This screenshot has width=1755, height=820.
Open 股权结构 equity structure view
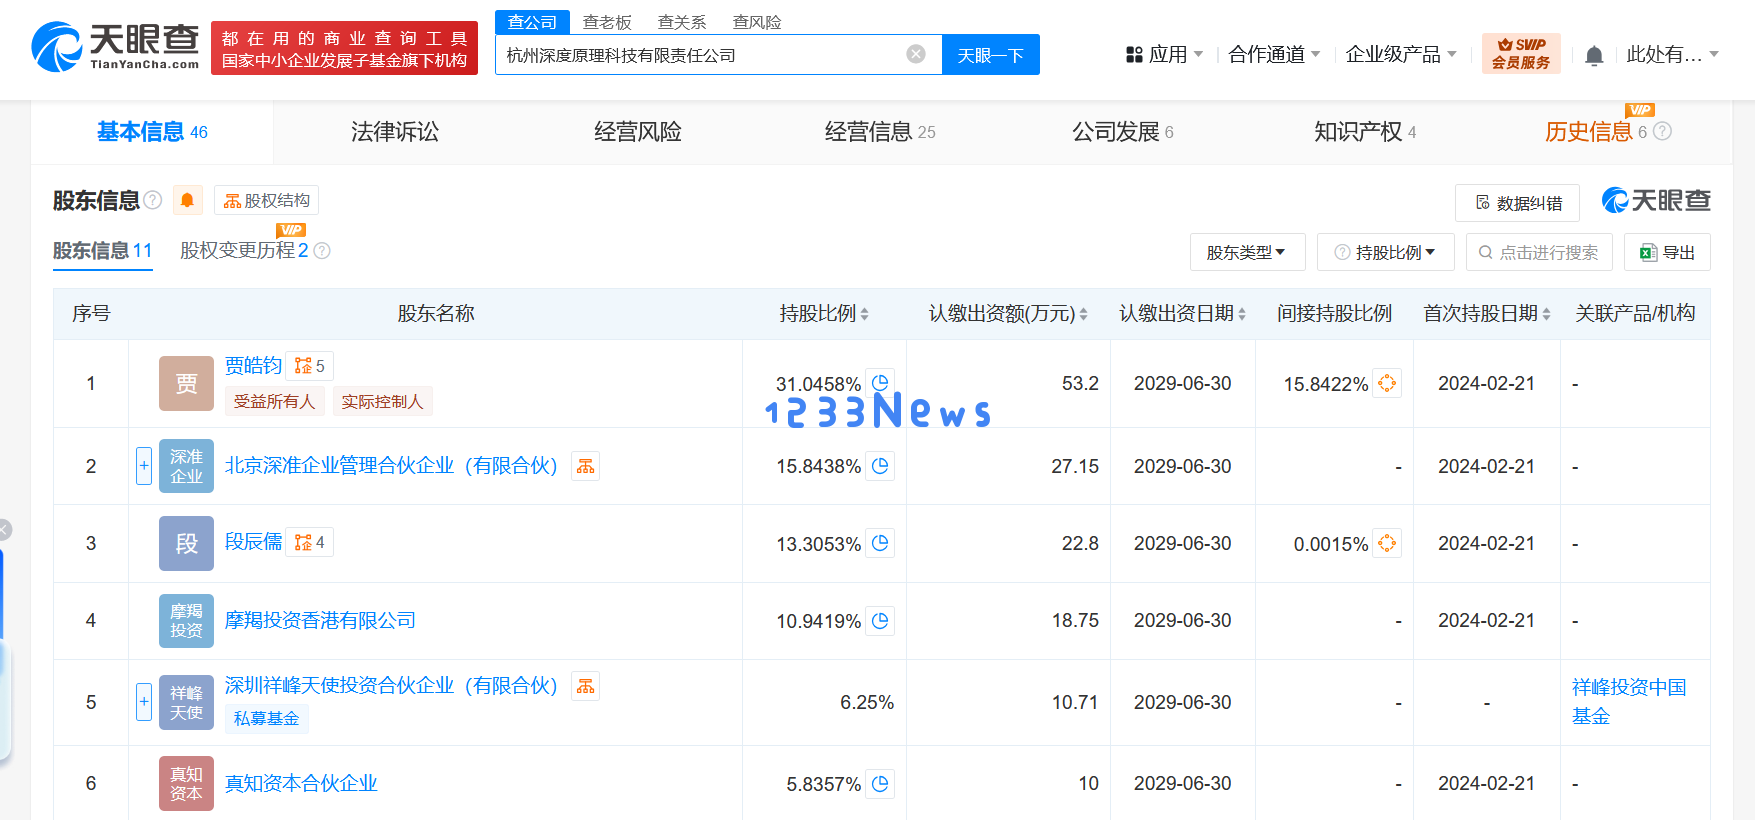[266, 200]
